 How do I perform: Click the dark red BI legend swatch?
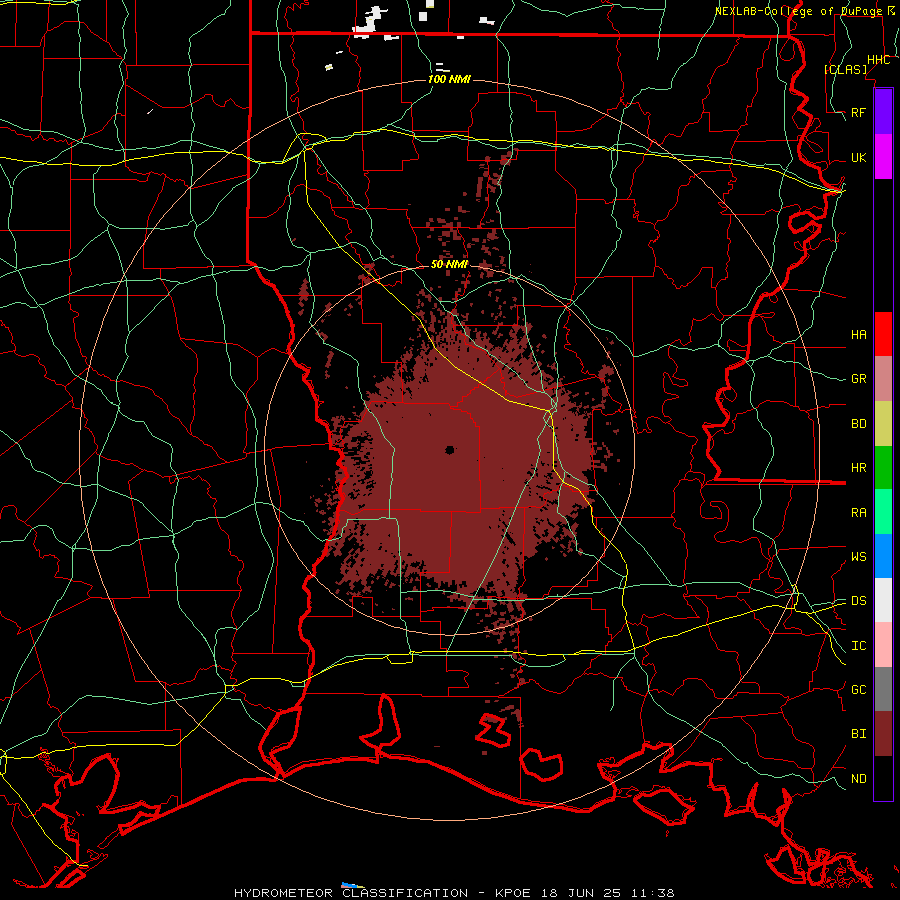[x=883, y=734]
